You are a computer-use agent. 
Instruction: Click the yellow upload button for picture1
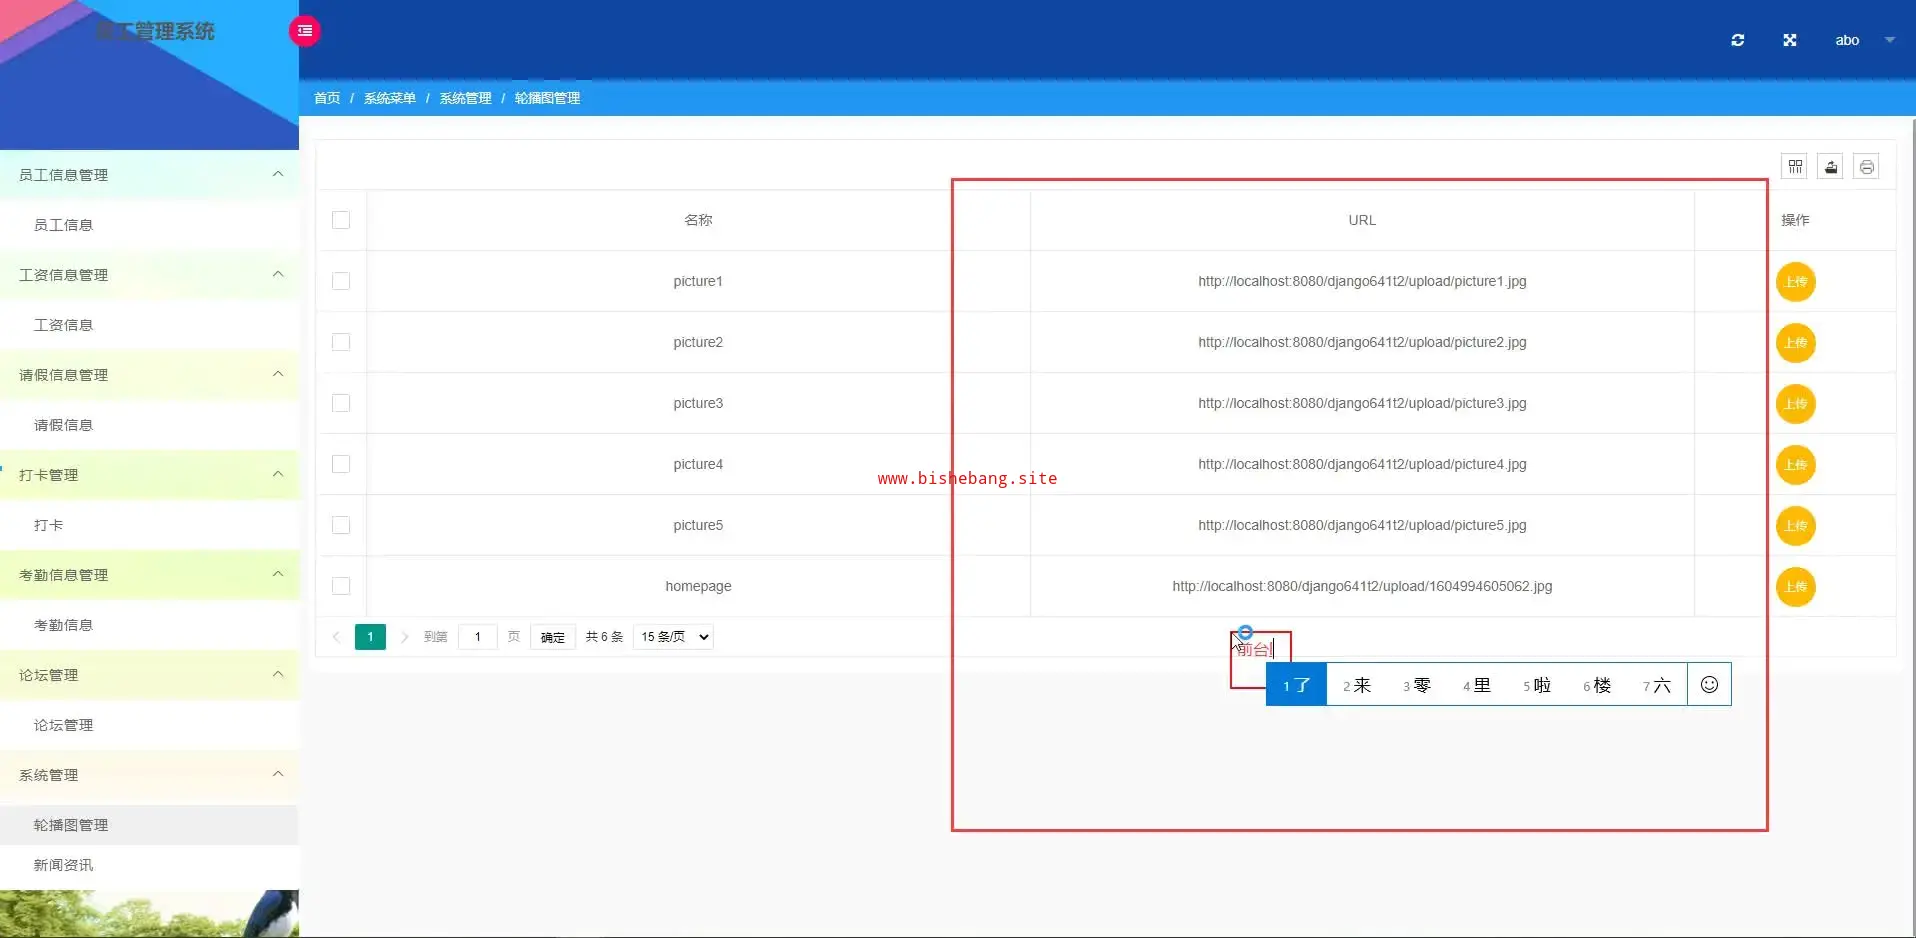[1795, 282]
